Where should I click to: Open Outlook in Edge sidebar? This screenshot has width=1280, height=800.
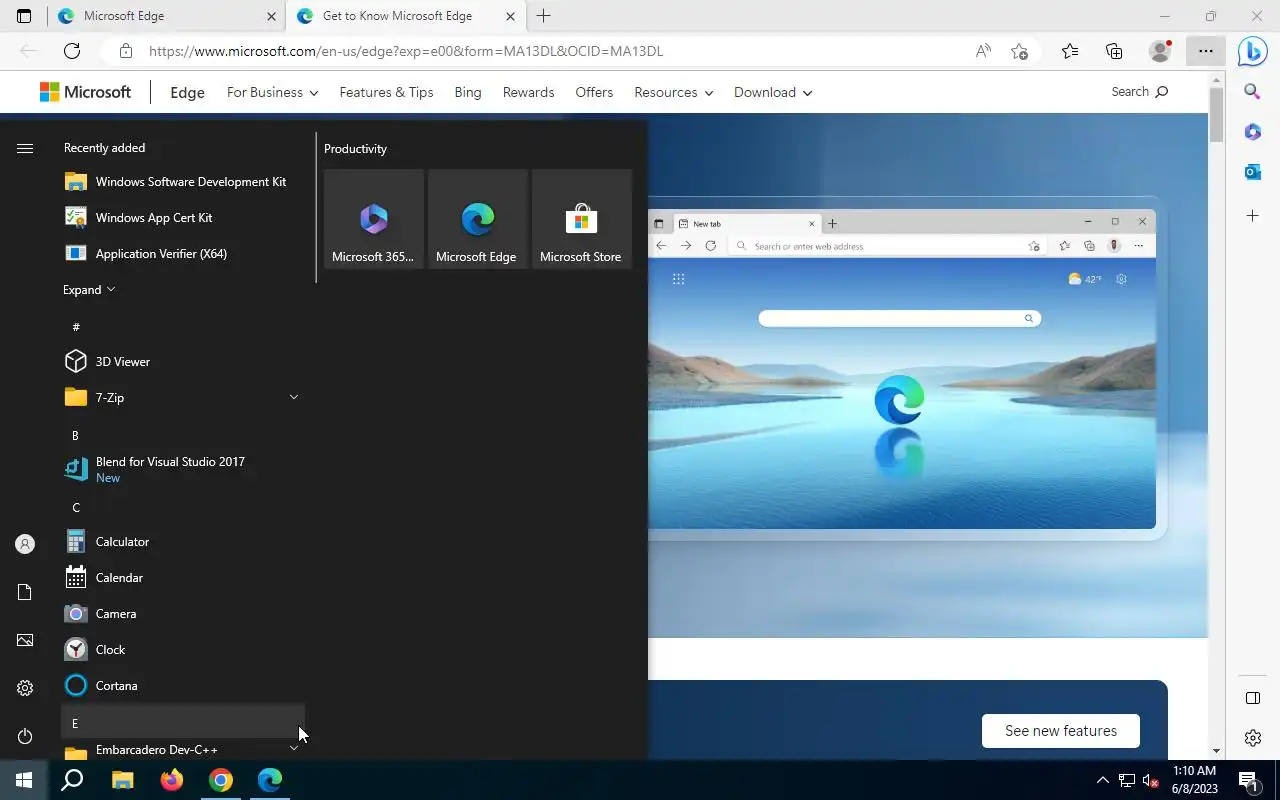1252,172
